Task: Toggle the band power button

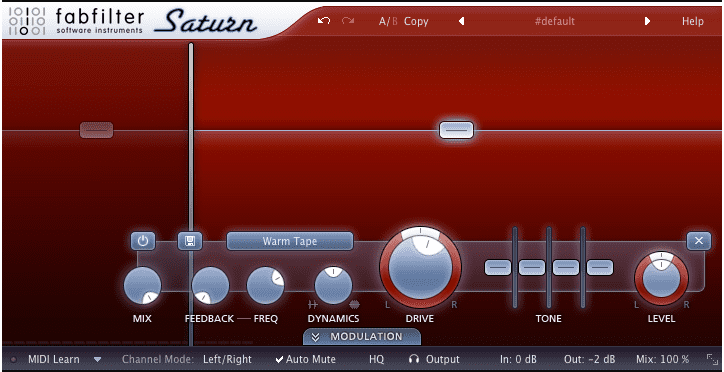Action: [143, 241]
